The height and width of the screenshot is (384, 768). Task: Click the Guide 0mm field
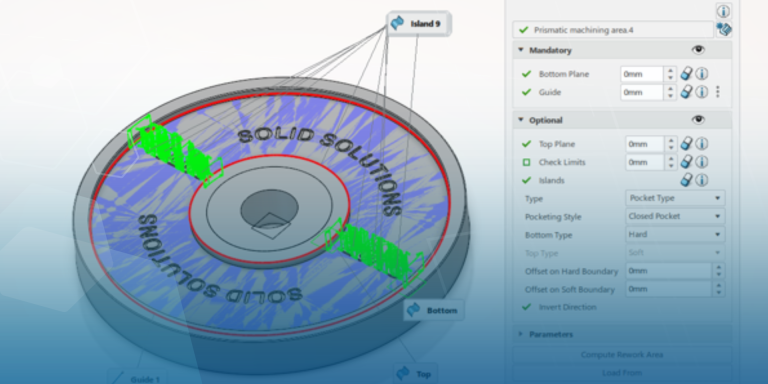point(642,92)
